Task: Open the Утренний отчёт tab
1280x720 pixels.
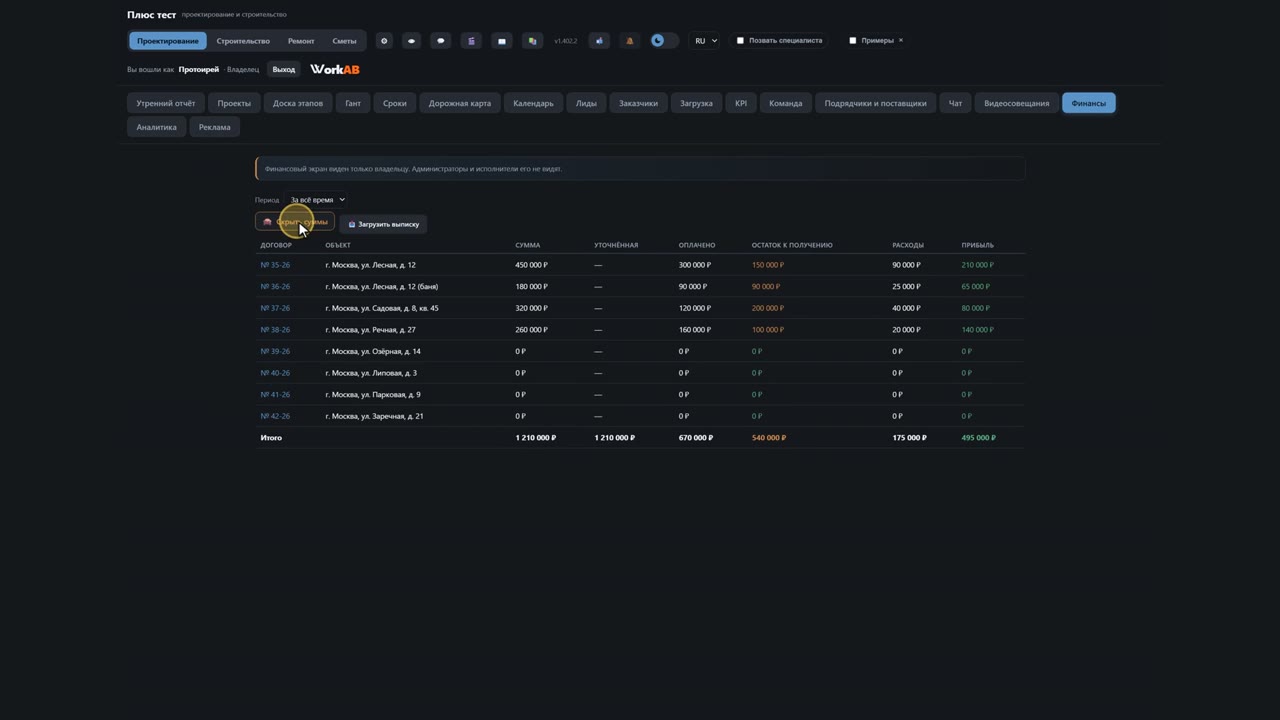Action: coord(166,103)
